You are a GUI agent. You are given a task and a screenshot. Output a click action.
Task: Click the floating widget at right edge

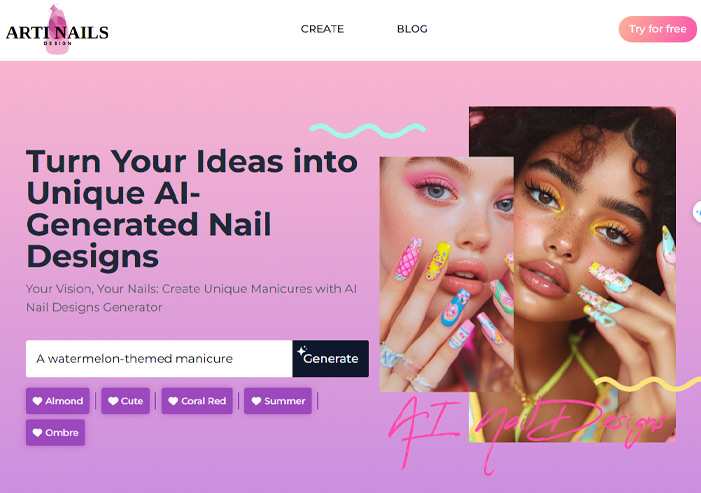[697, 212]
